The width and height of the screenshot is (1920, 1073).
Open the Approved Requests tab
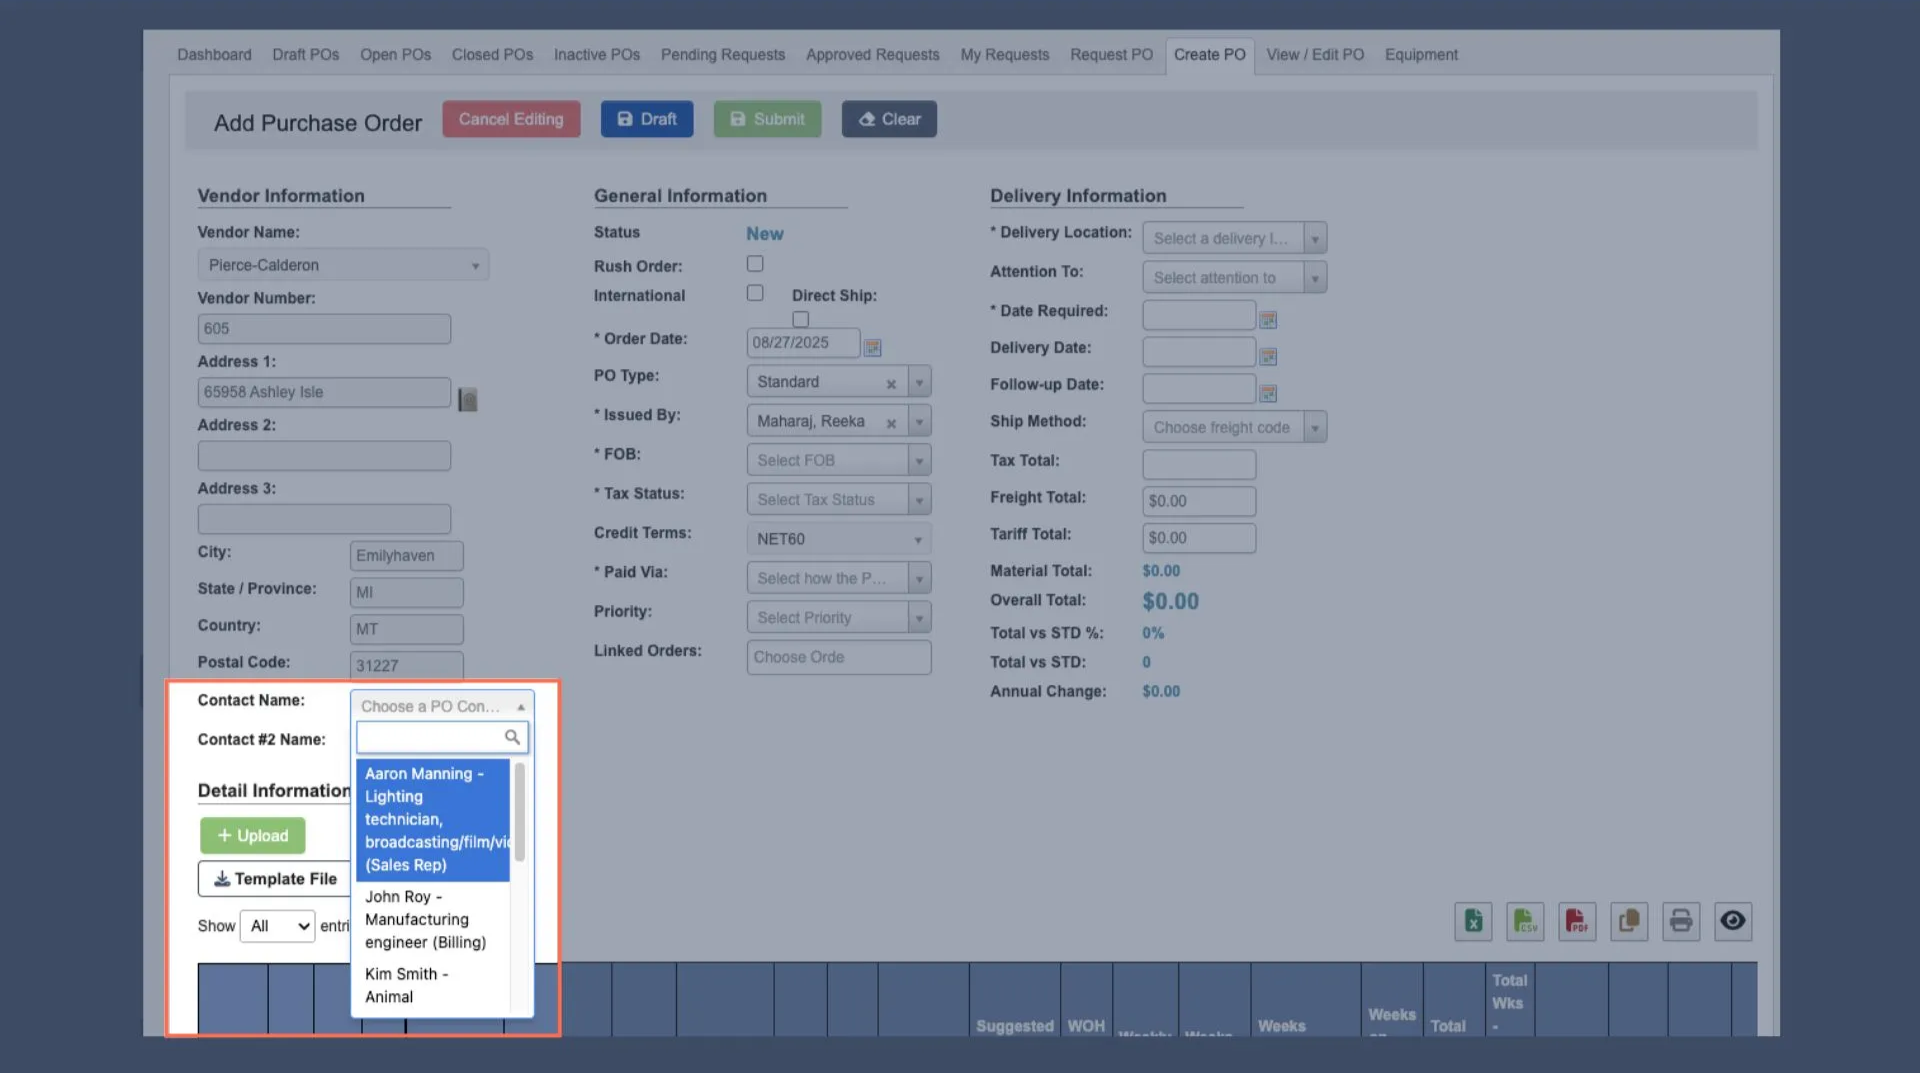[872, 55]
